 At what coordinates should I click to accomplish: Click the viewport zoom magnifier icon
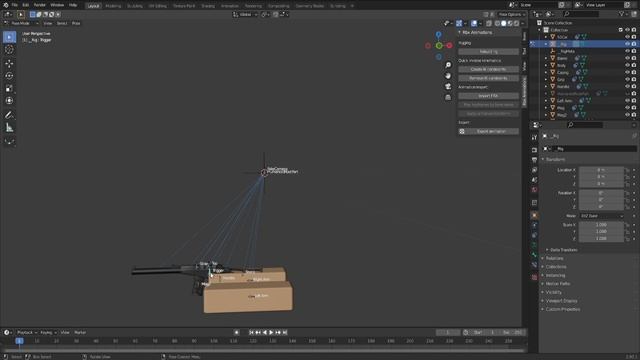tap(448, 65)
